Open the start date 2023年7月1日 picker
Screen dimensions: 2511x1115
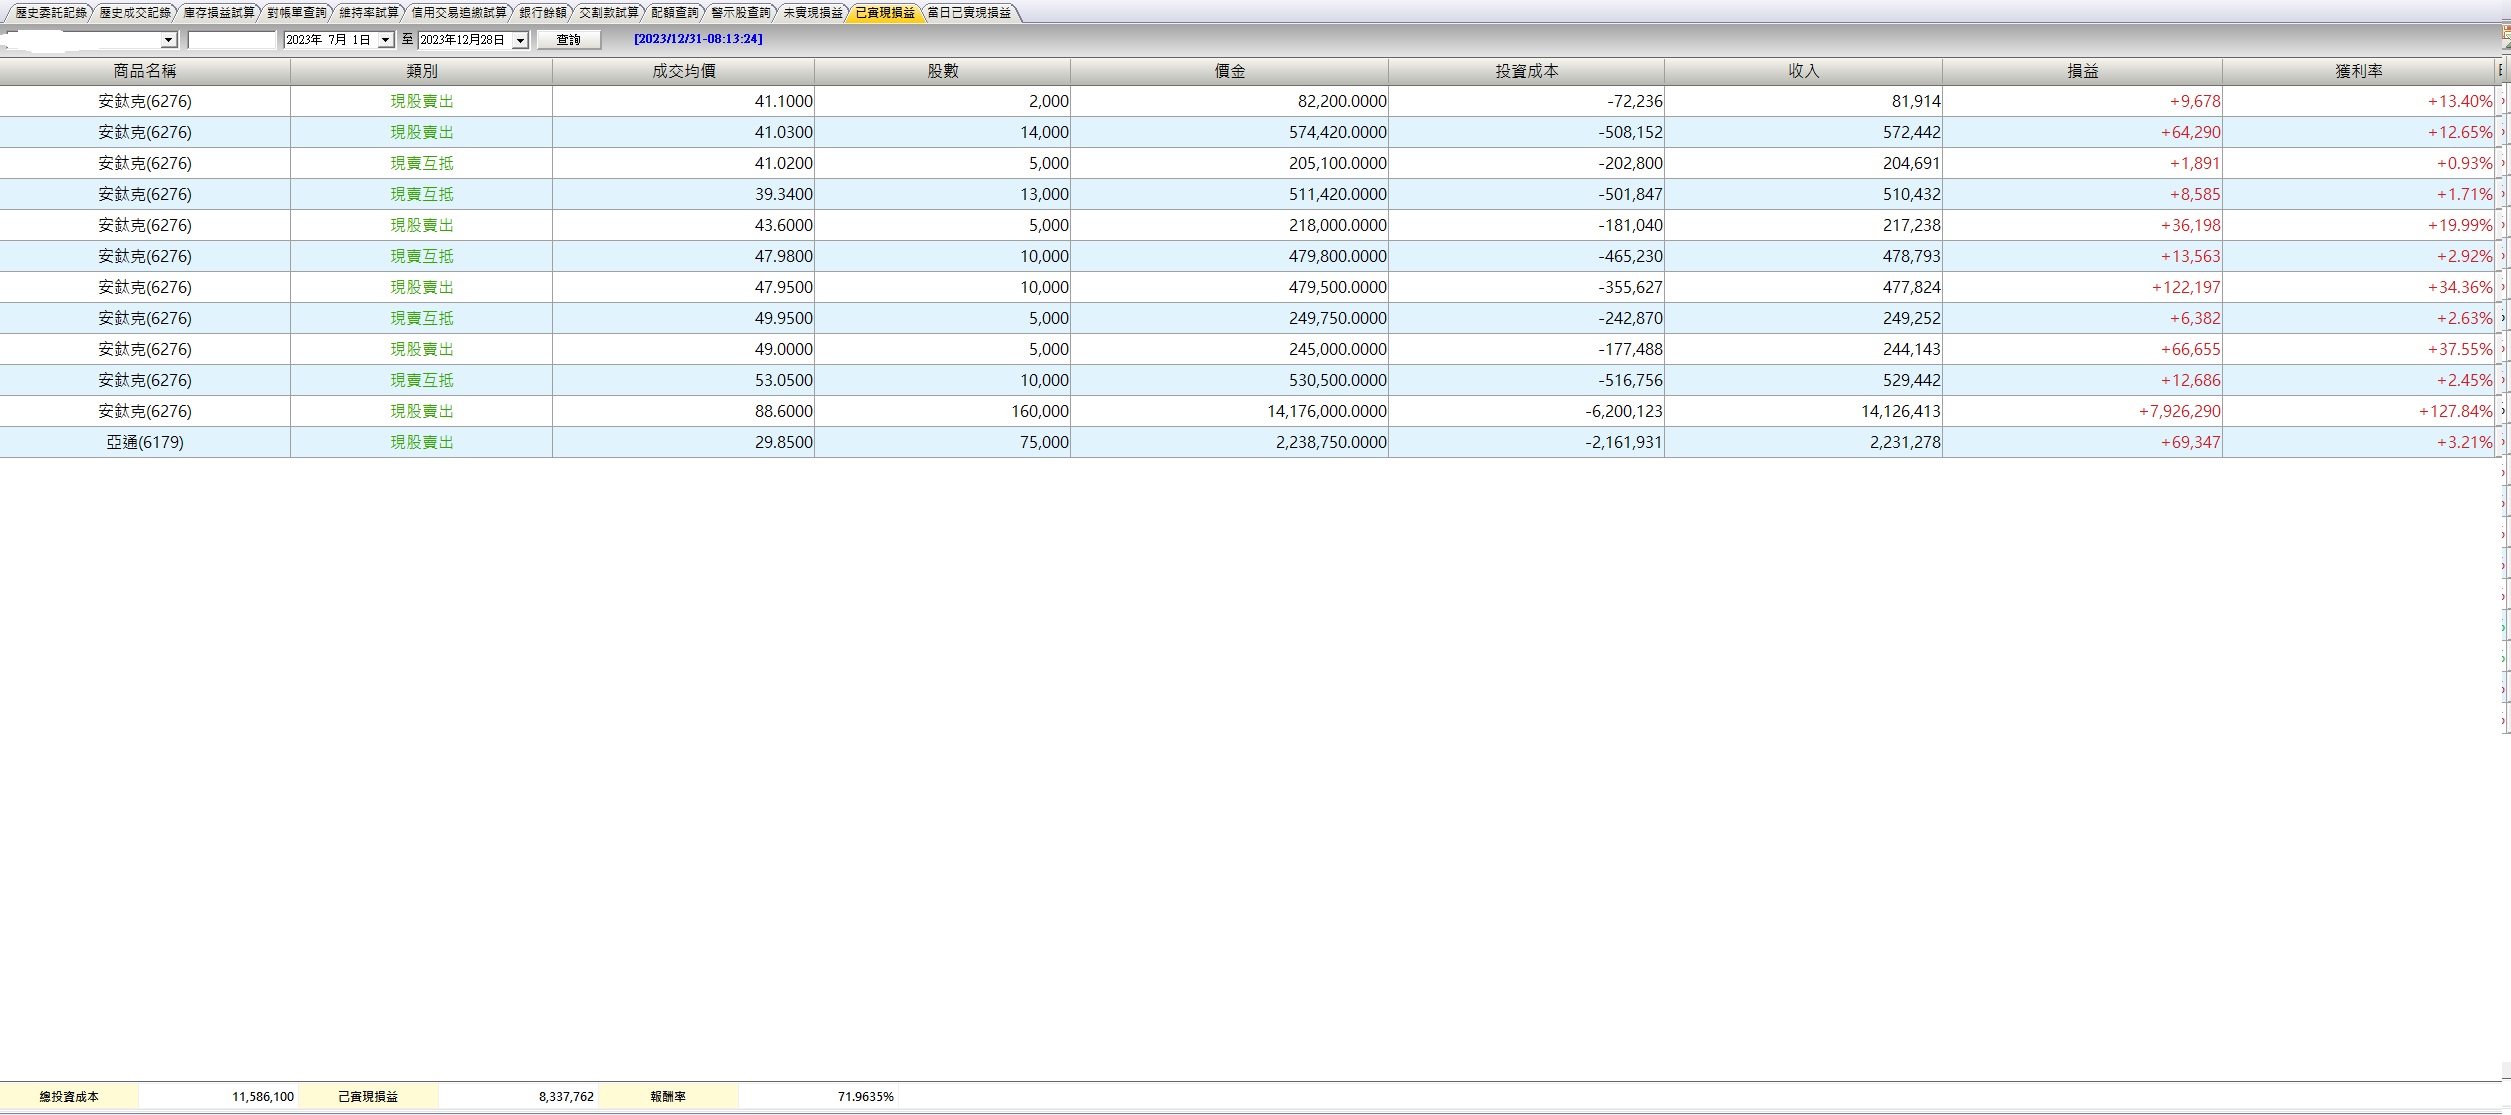(386, 40)
